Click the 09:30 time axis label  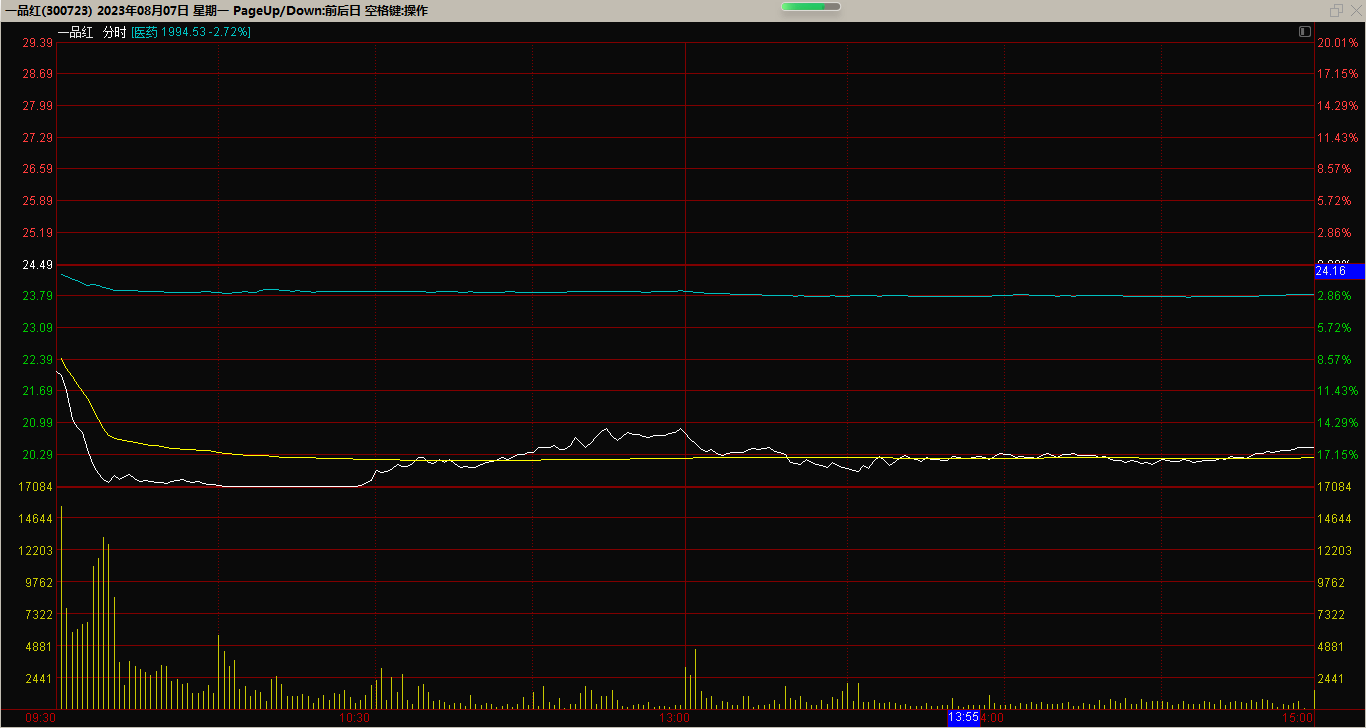coord(40,718)
